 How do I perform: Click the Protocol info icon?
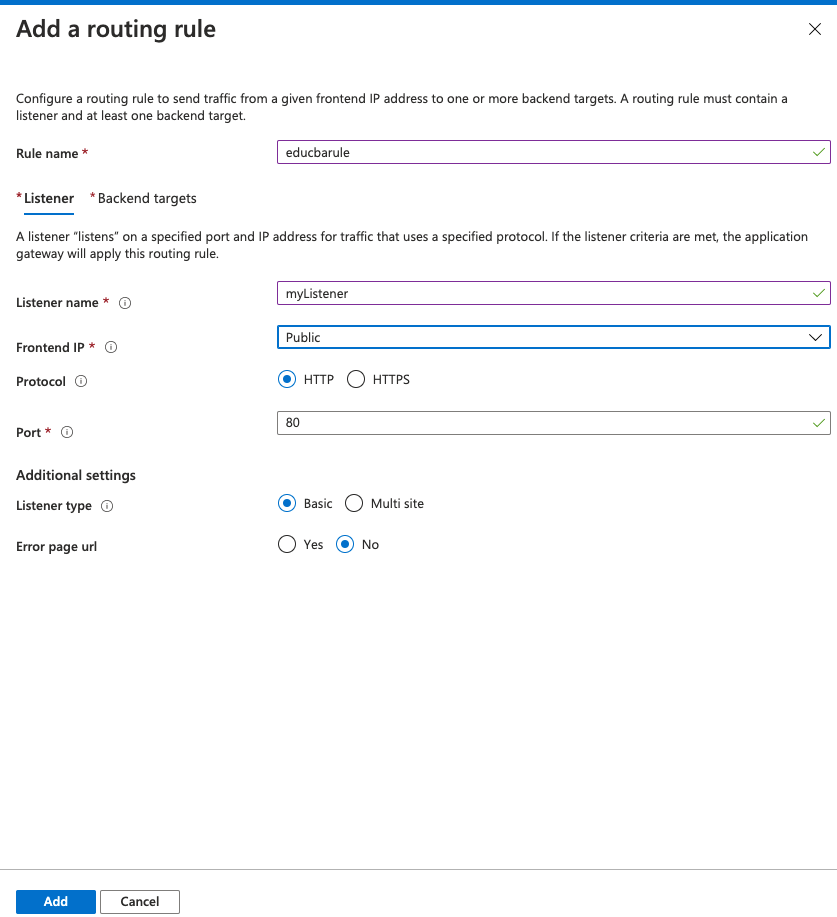[81, 382]
